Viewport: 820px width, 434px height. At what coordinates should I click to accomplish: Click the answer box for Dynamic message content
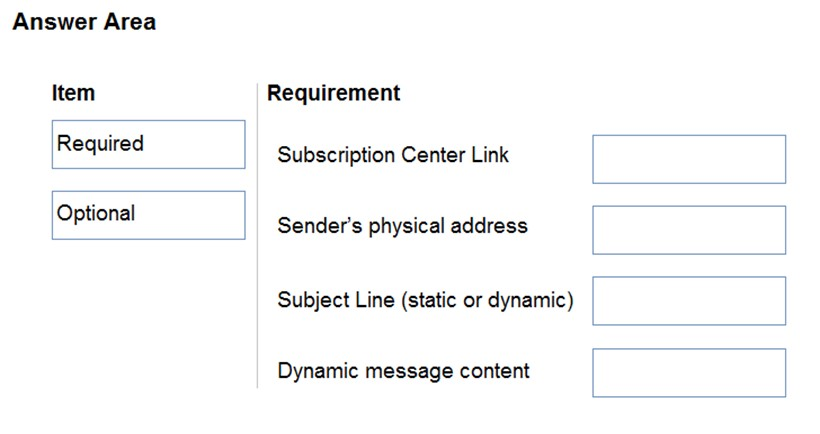(x=689, y=373)
